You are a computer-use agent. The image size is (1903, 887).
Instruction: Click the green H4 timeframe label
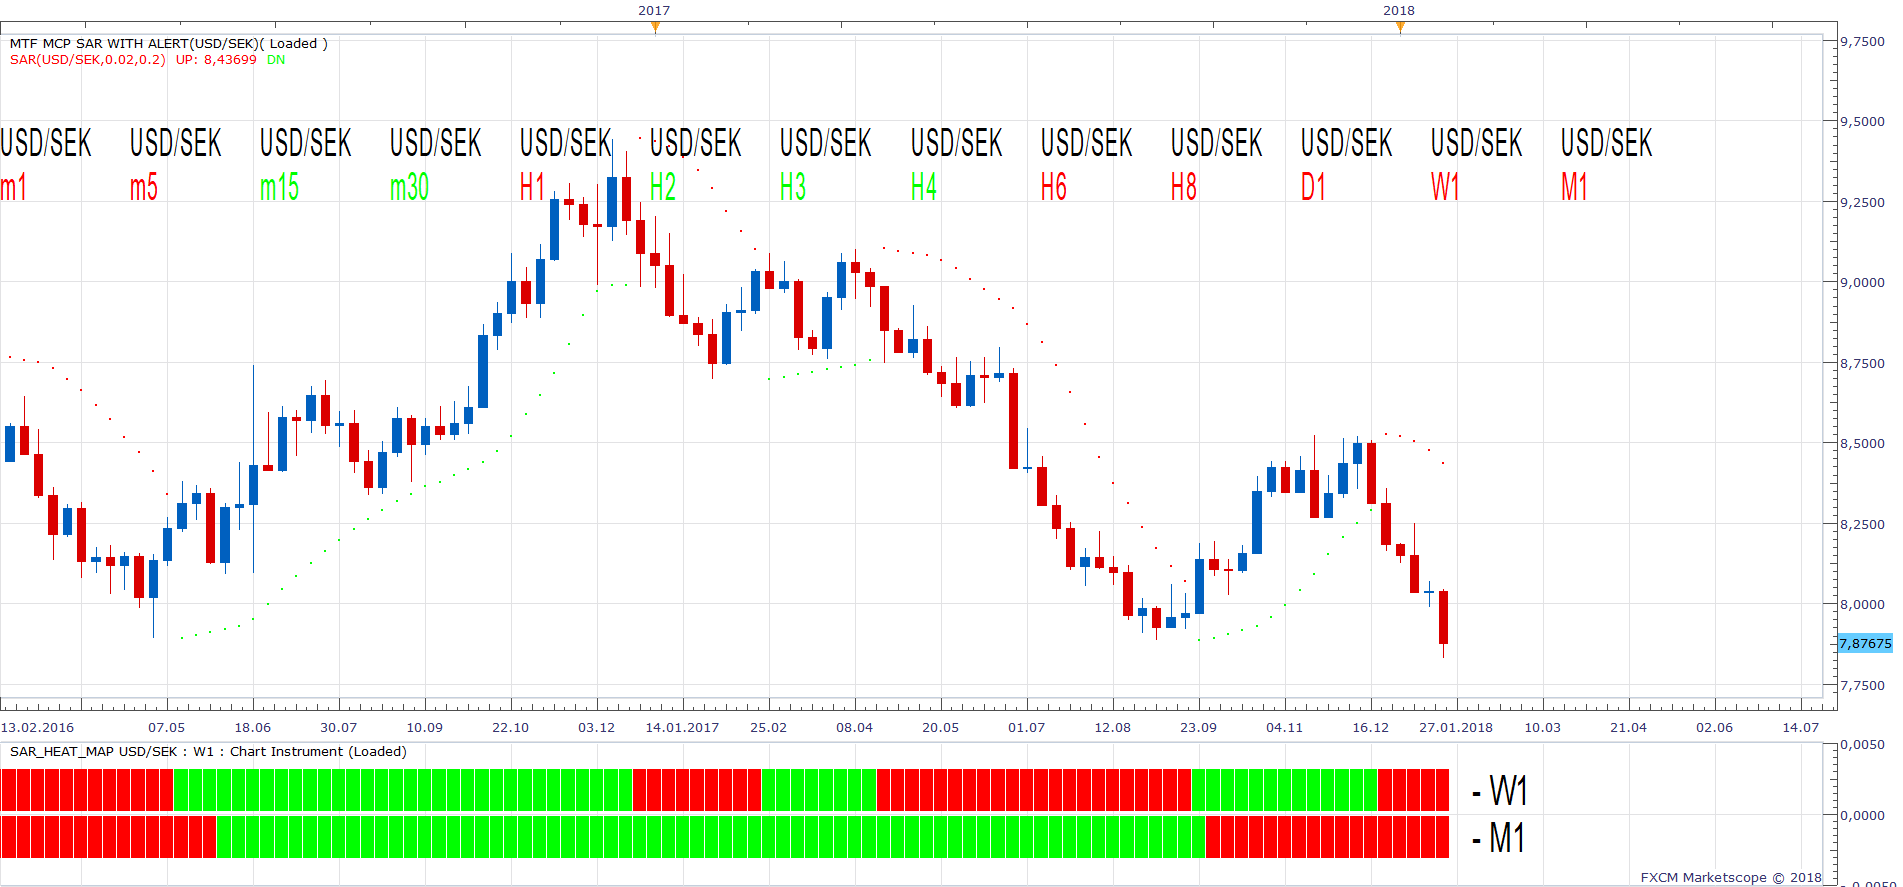click(x=924, y=187)
